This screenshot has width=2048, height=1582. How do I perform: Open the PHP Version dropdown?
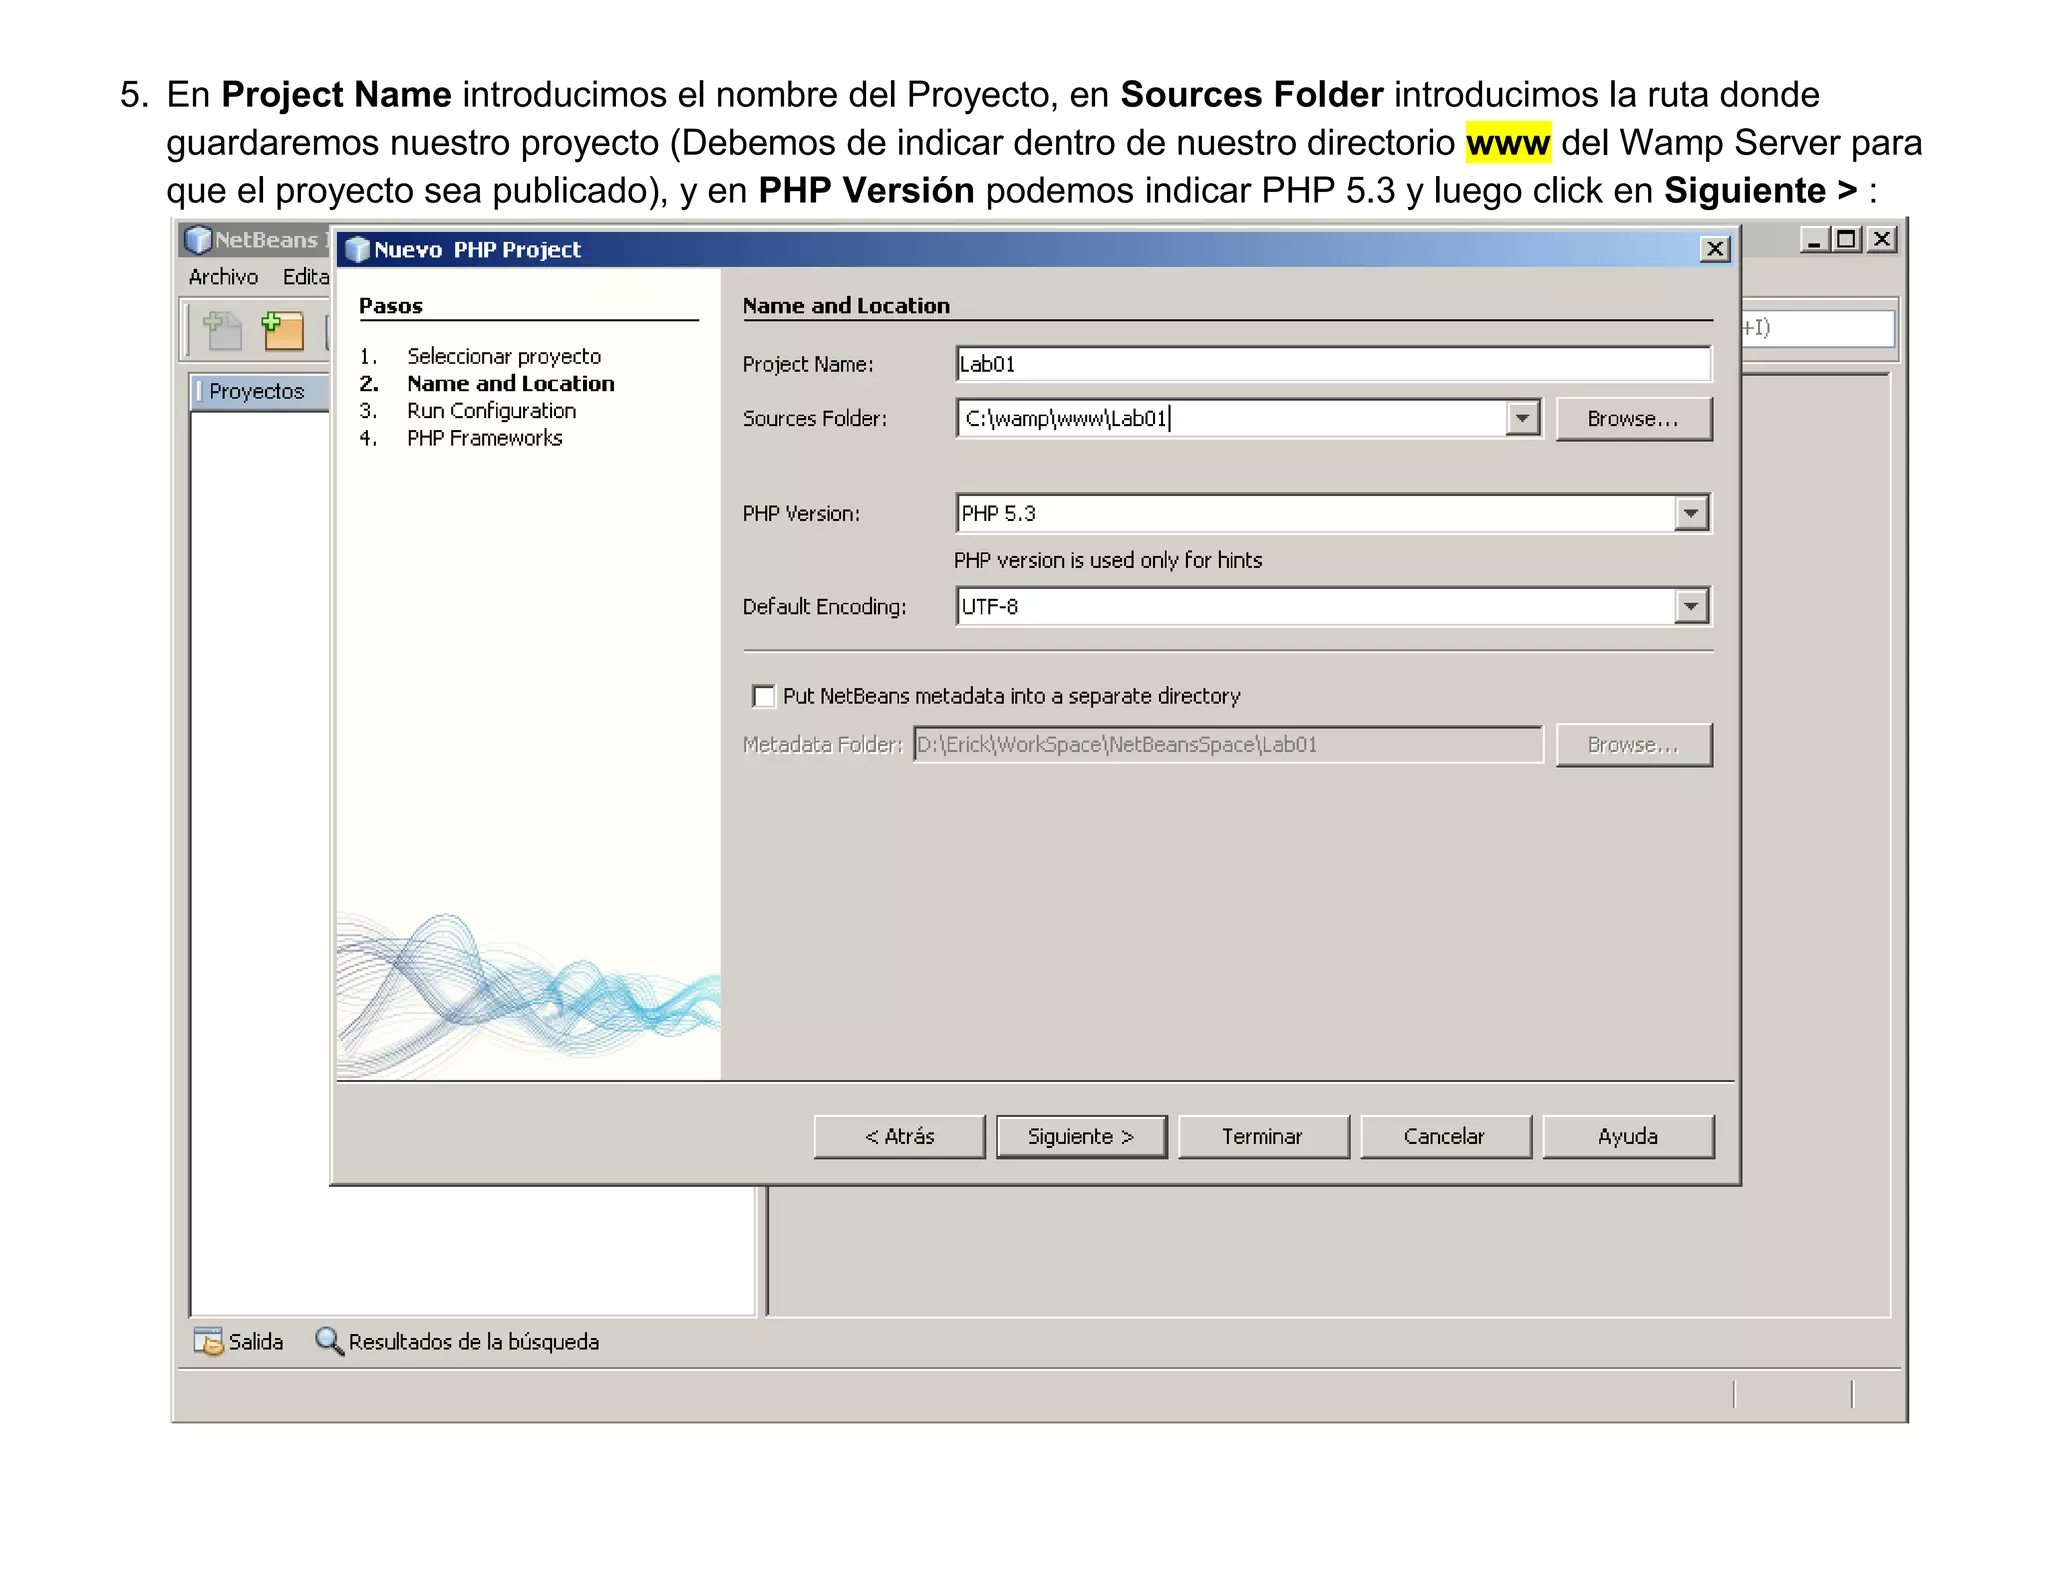pyautogui.click(x=1690, y=513)
